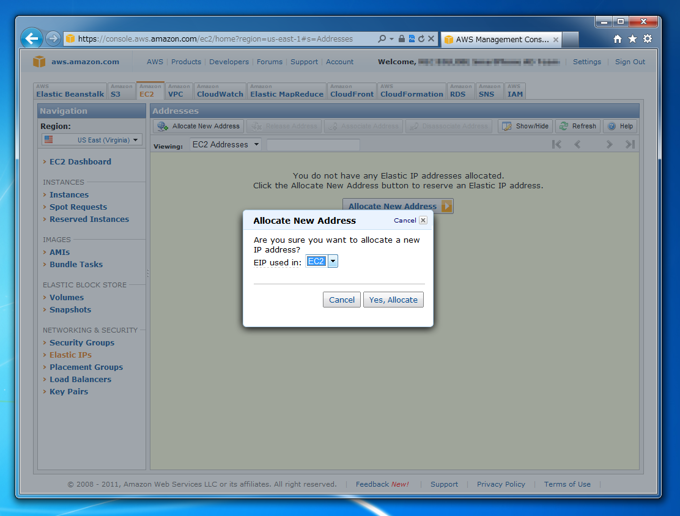The height and width of the screenshot is (516, 680).
Task: Switch to the CloudWatch tab
Action: [x=220, y=91]
